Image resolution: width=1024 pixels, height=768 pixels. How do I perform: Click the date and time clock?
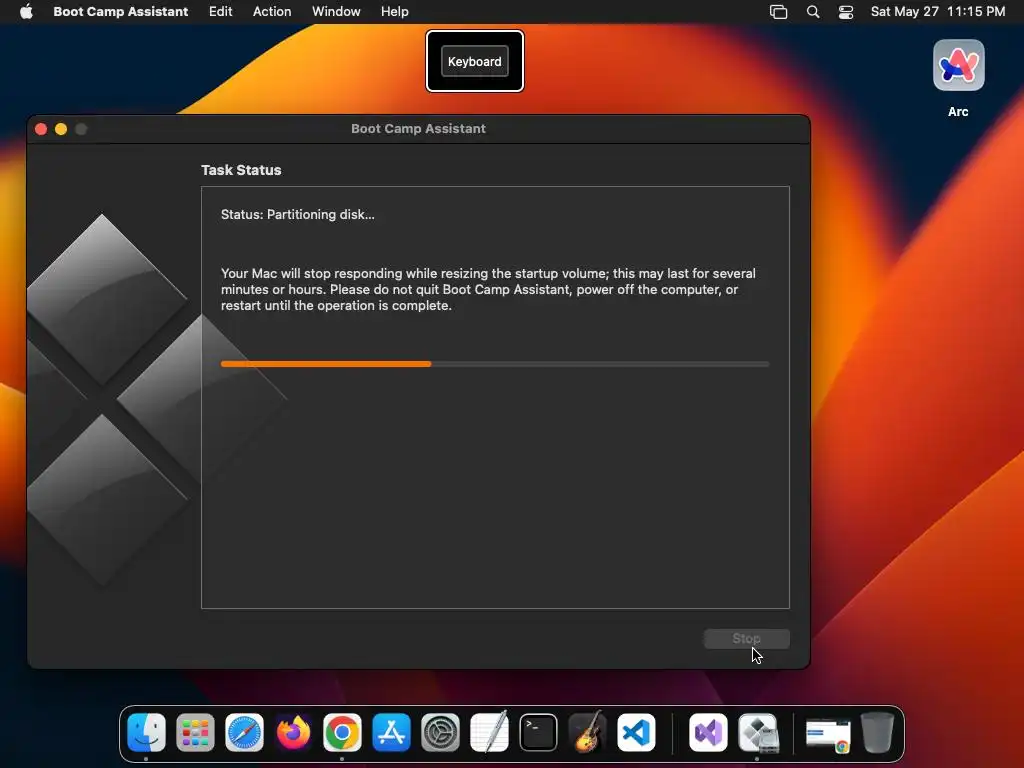(x=937, y=11)
